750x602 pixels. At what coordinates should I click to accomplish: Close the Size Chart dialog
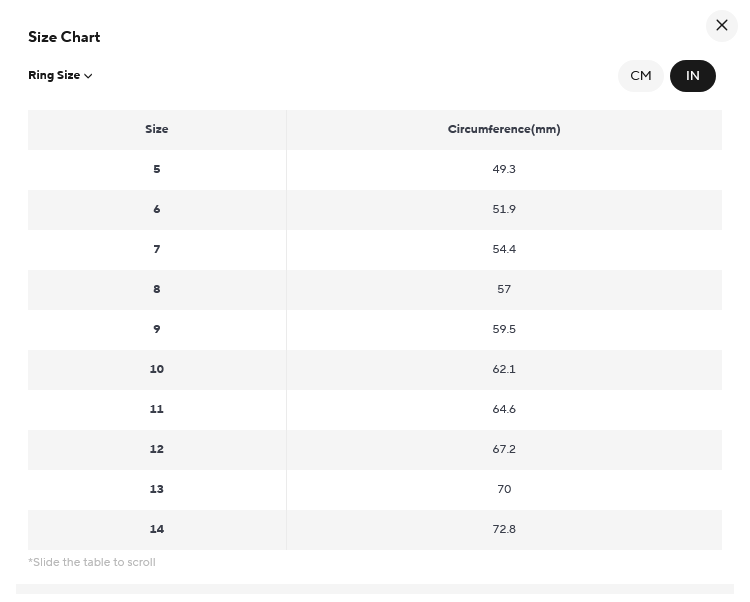[721, 25]
